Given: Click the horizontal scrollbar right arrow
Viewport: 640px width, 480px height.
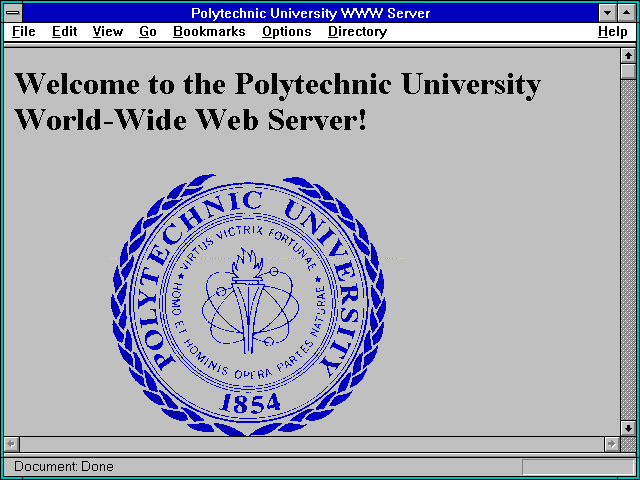Looking at the screenshot, I should point(611,444).
